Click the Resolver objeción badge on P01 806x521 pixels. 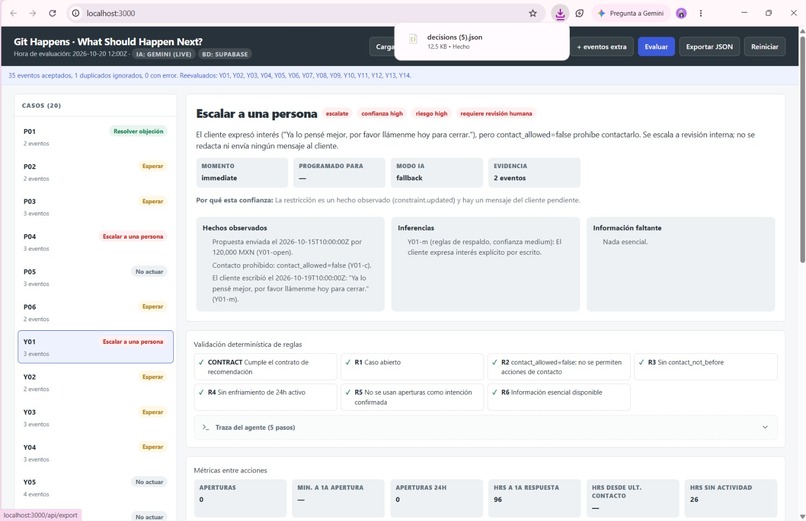pos(138,132)
